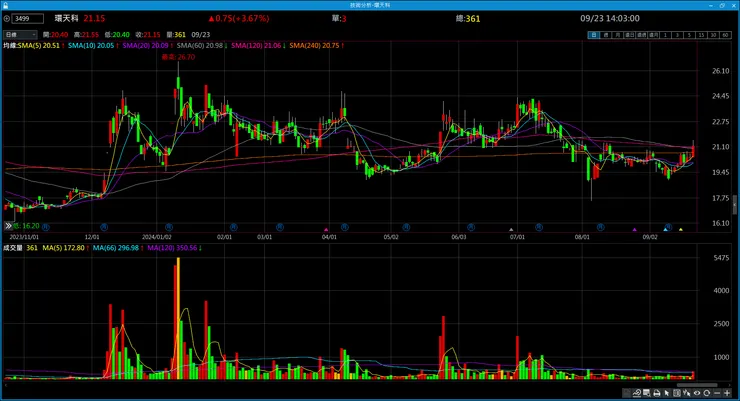Click the volume MA(120) 350.56 label
Screen dimensions: 740x401
point(172,248)
